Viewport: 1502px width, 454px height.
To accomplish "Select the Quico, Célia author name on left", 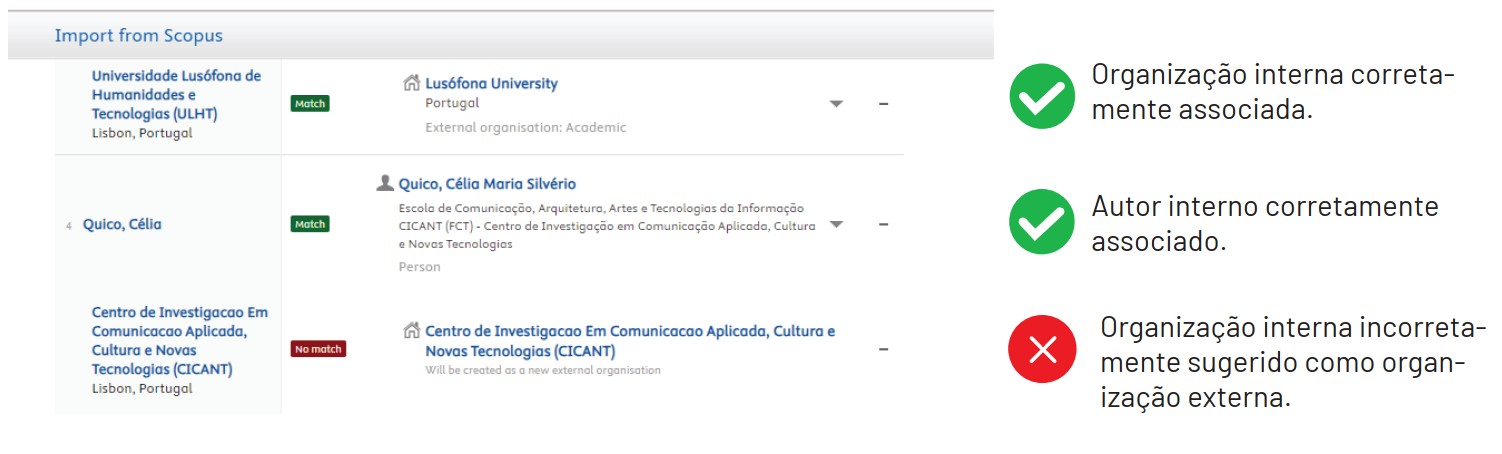I will click(x=122, y=225).
